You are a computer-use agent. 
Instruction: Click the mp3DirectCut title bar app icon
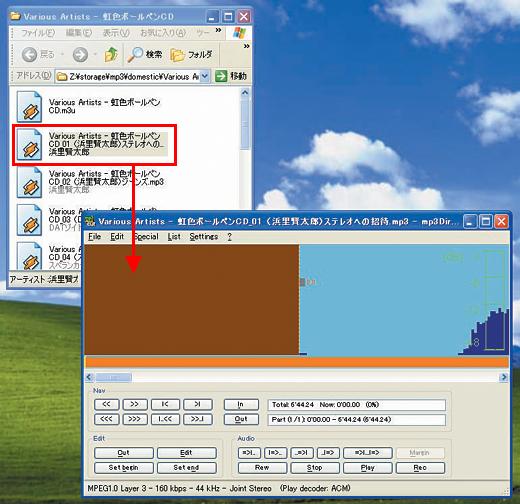point(90,221)
